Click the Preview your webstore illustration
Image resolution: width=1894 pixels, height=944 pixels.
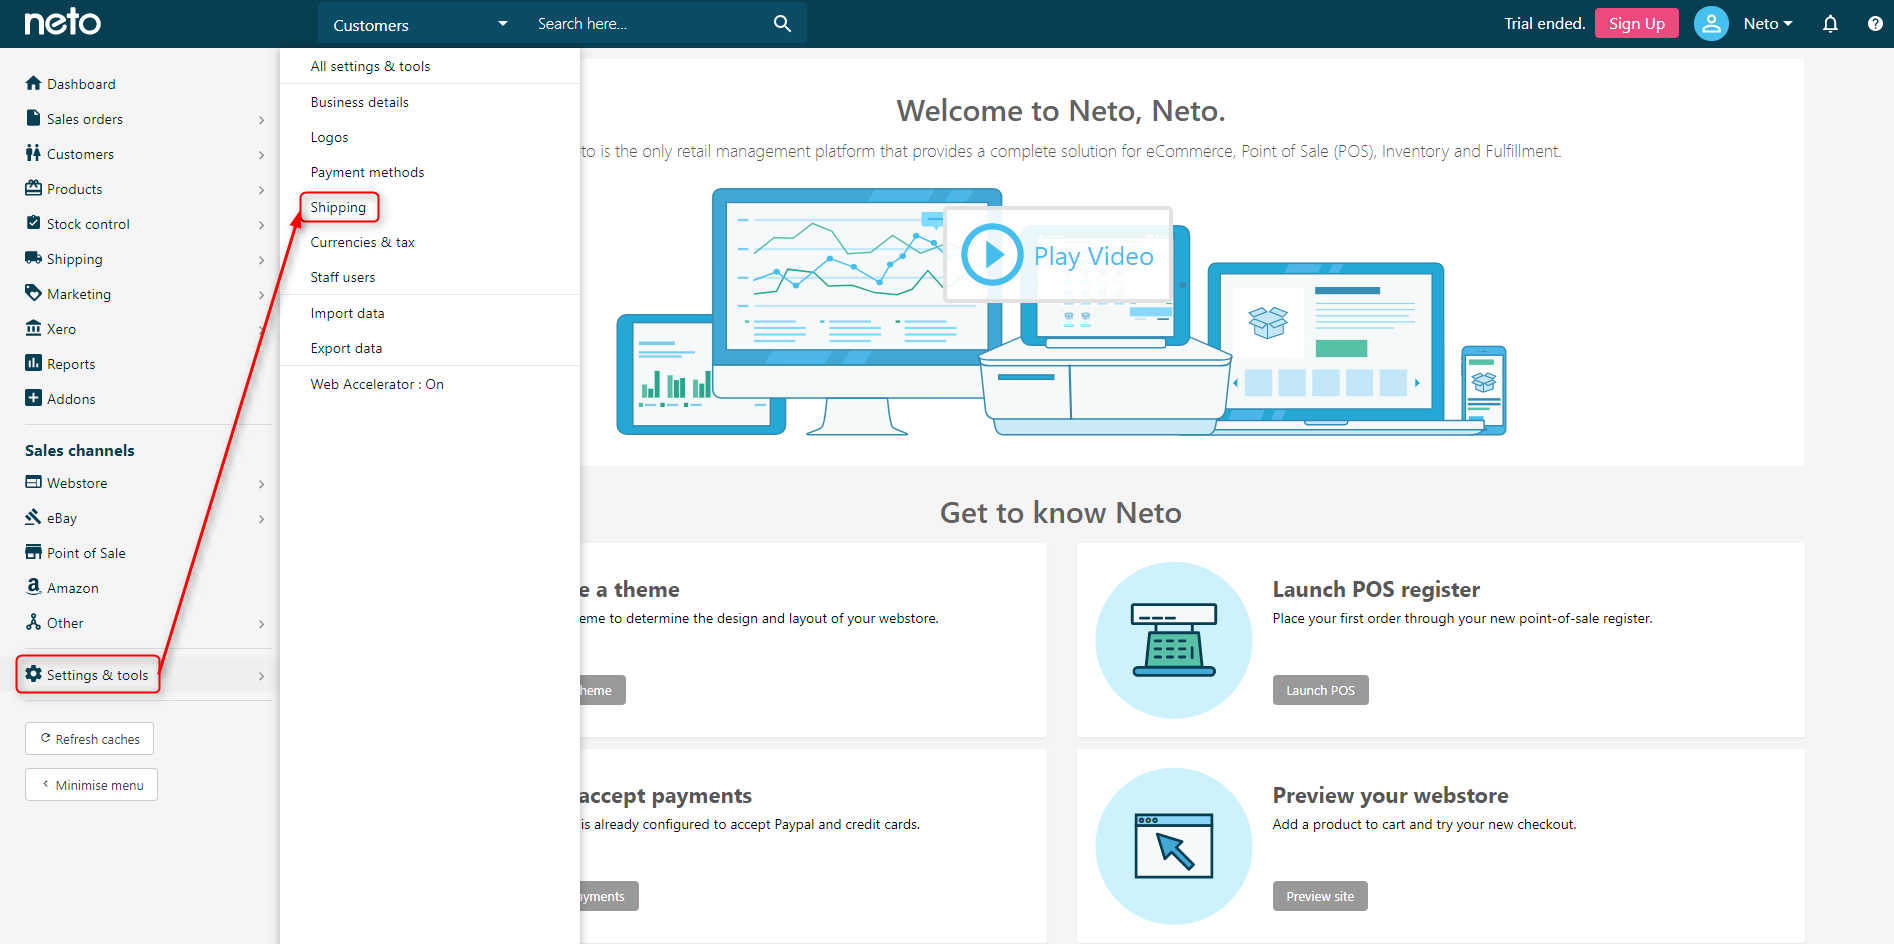tap(1174, 846)
